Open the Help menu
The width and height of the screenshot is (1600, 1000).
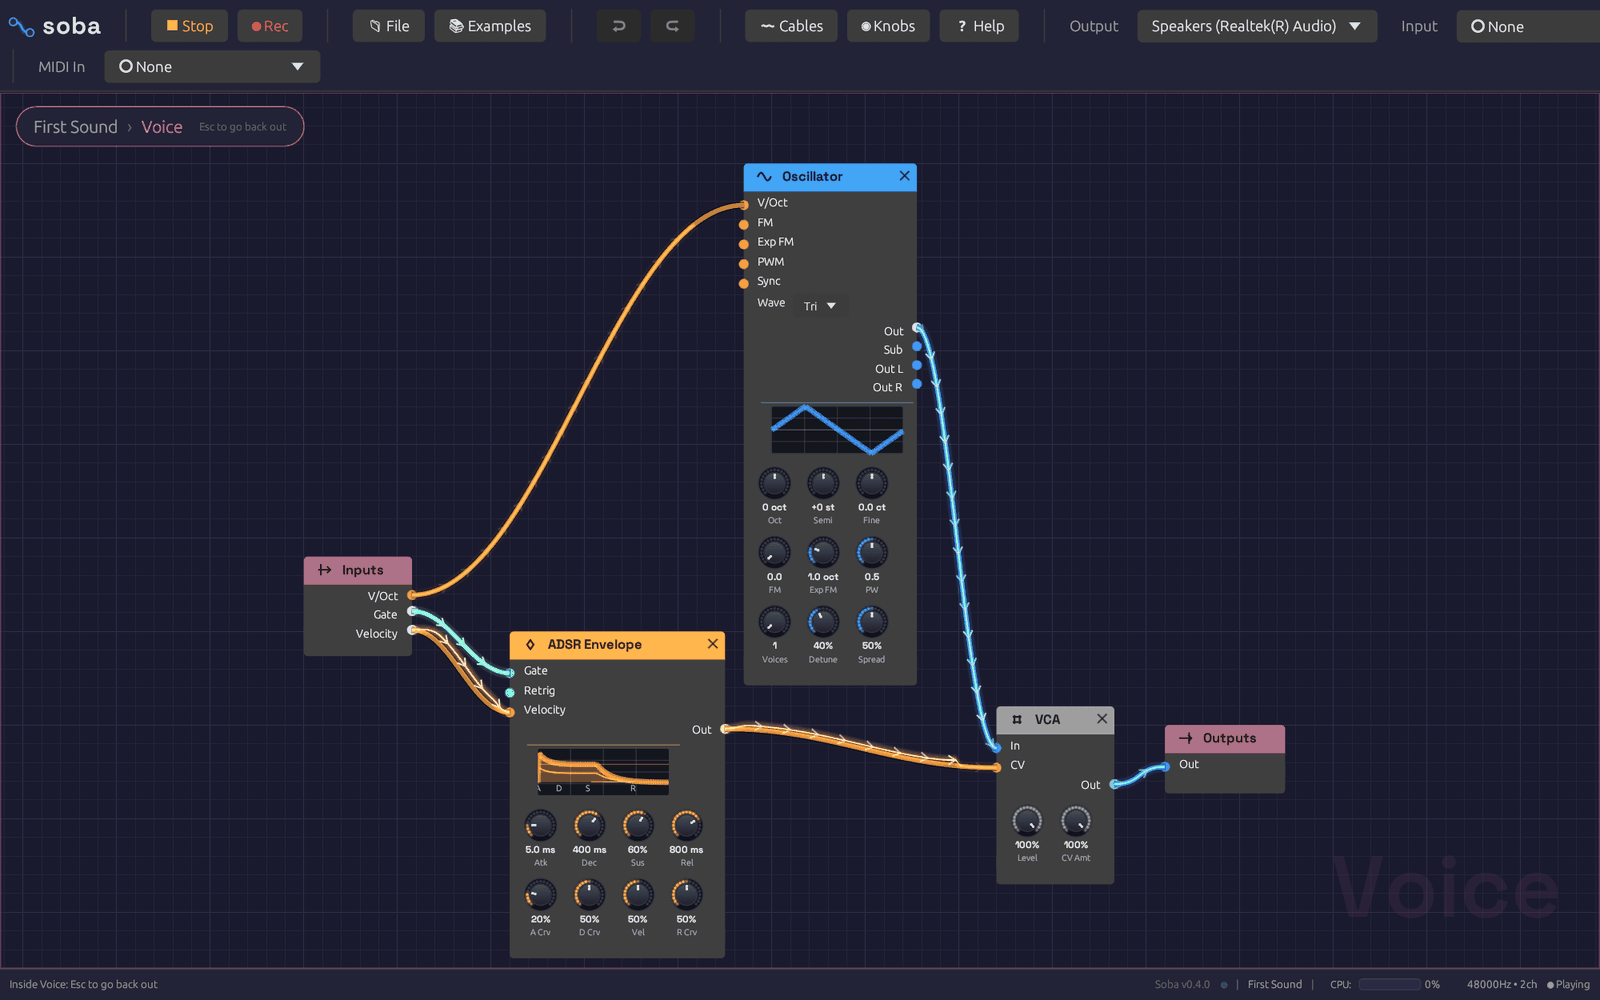[979, 26]
